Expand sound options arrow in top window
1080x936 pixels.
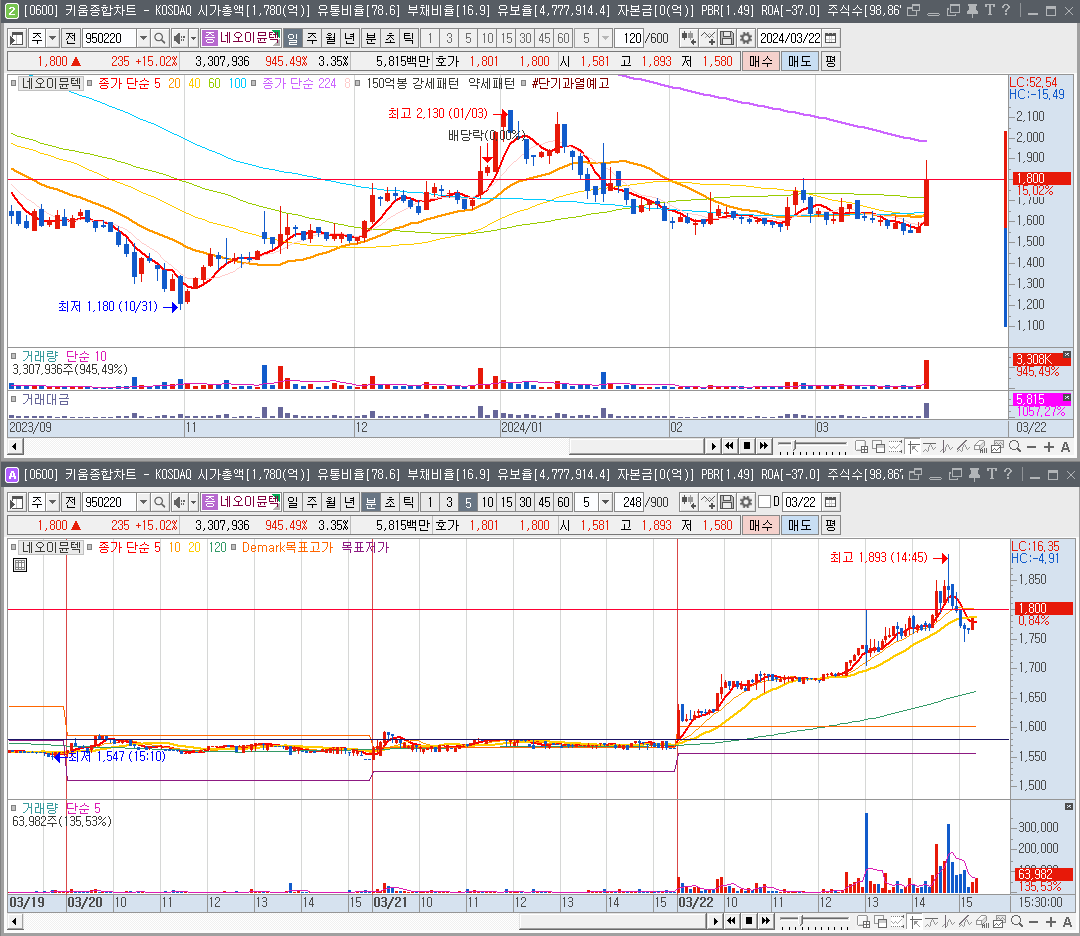tap(194, 39)
